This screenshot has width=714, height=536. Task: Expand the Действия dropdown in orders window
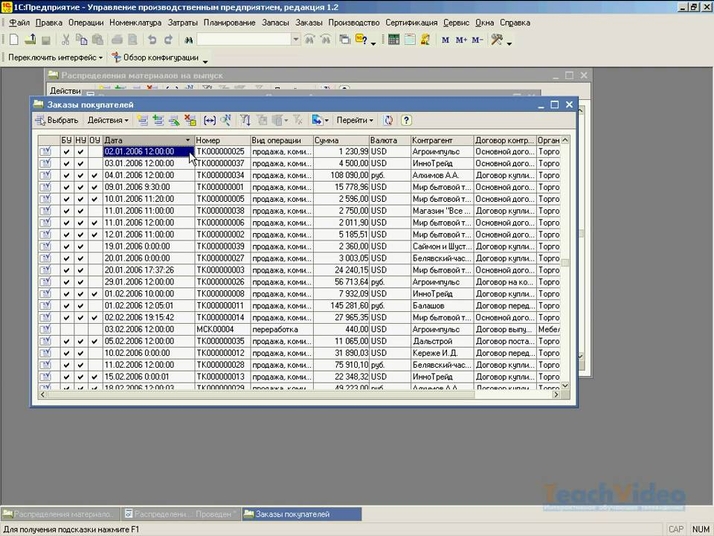108,120
